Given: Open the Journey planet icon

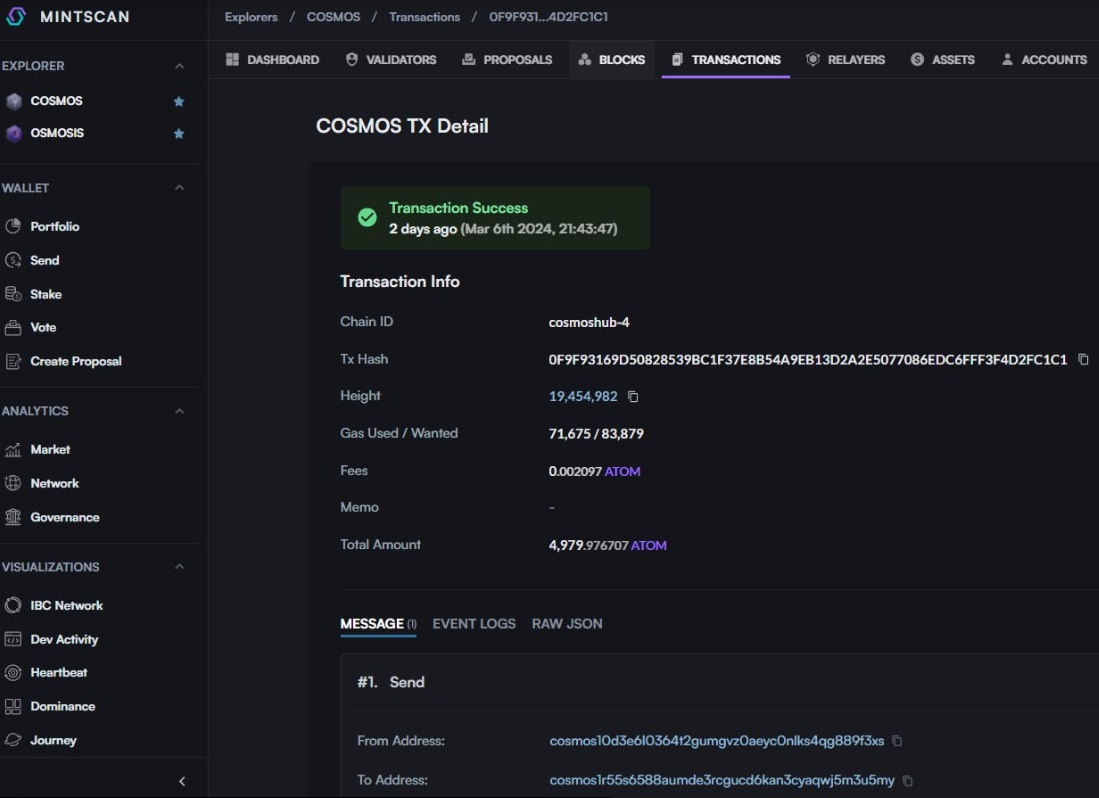Looking at the screenshot, I should (x=13, y=740).
